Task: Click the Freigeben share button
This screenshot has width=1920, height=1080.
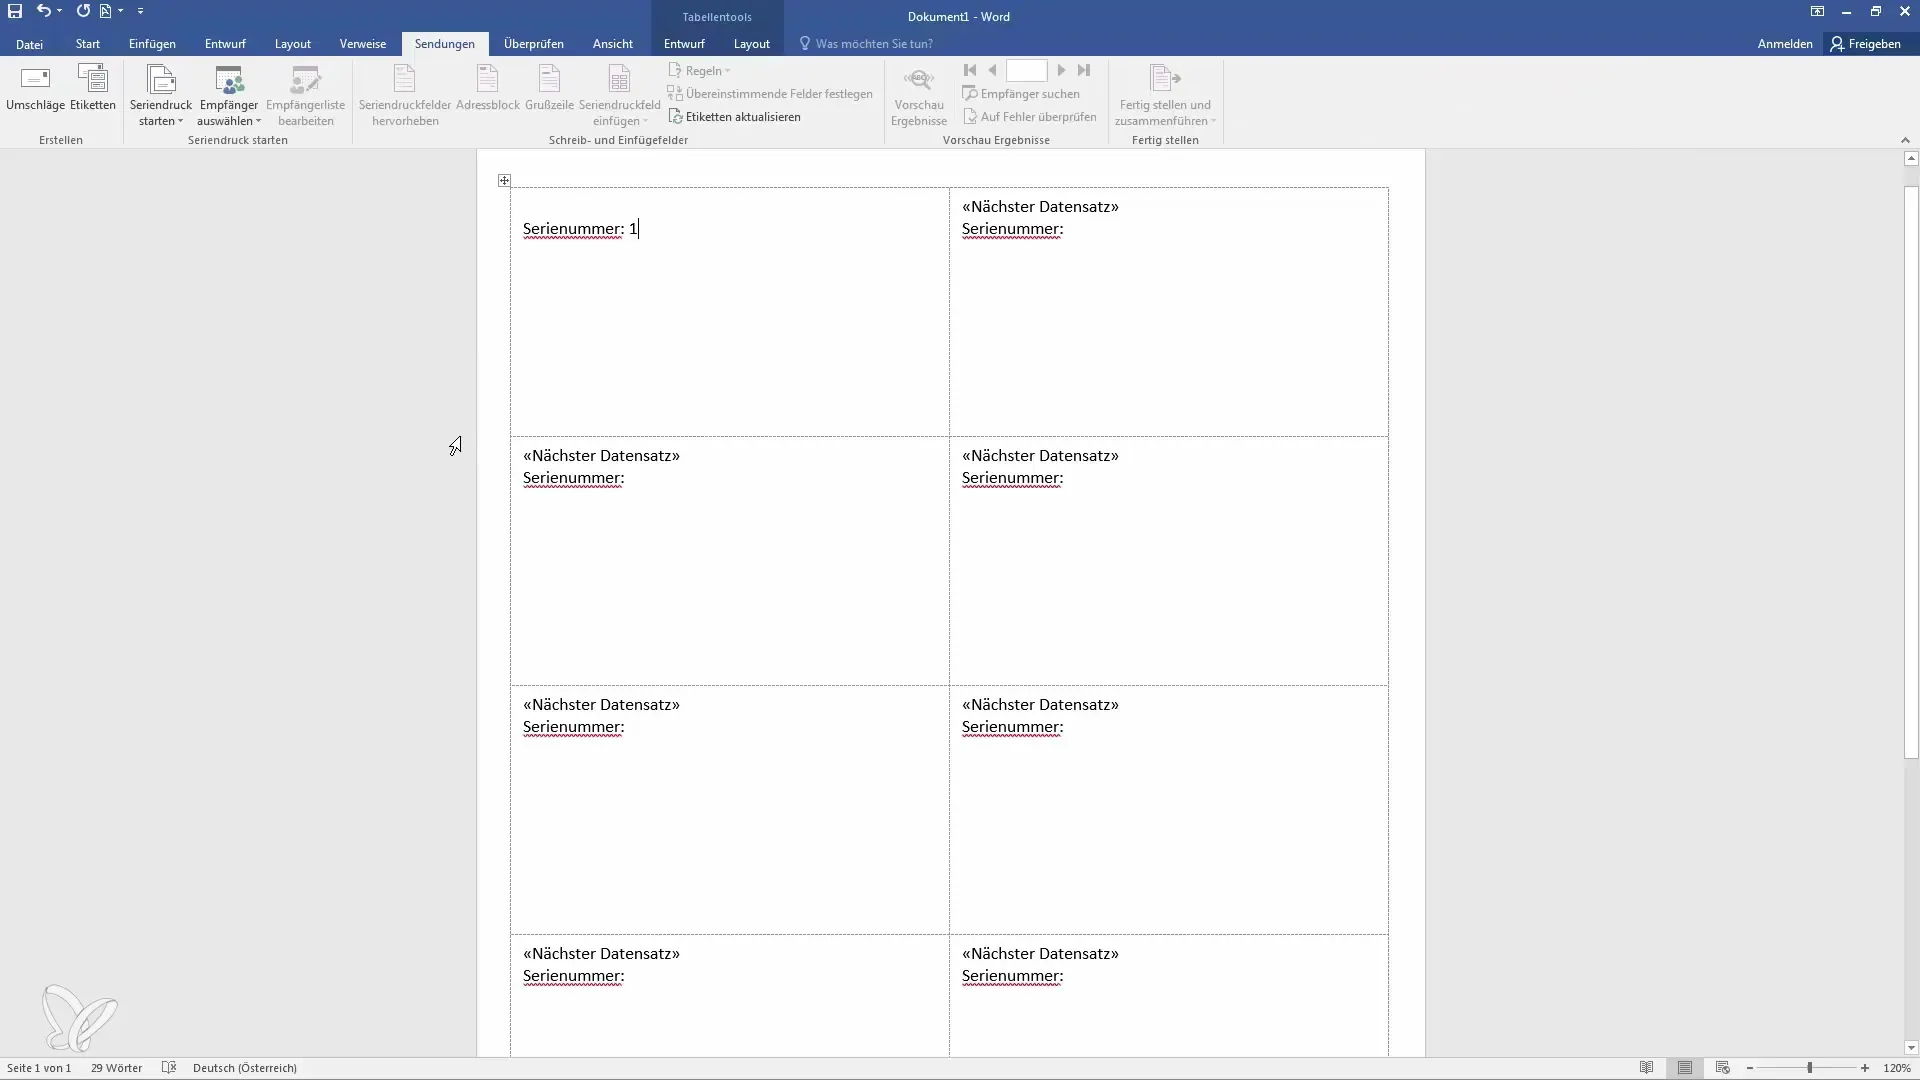Action: [1866, 44]
